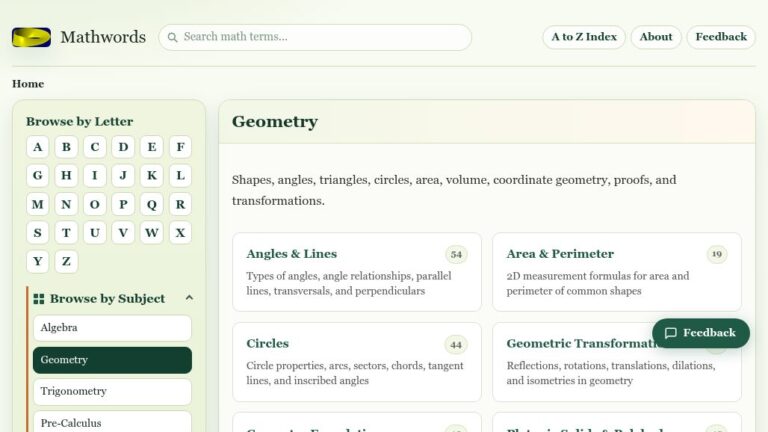Browse terms starting with letter Z
This screenshot has width=768, height=432.
pyautogui.click(x=66, y=262)
